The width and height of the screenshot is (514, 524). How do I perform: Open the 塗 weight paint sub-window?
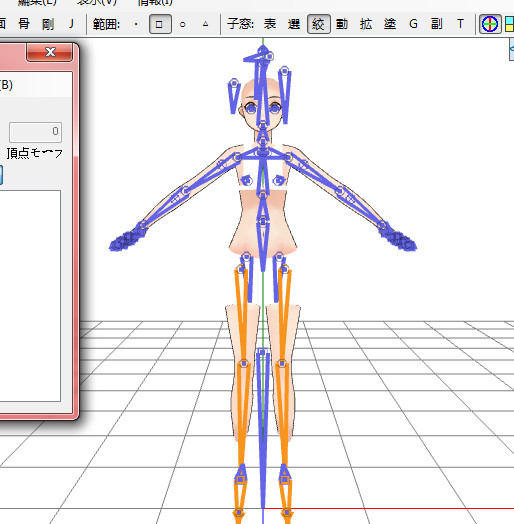390,24
